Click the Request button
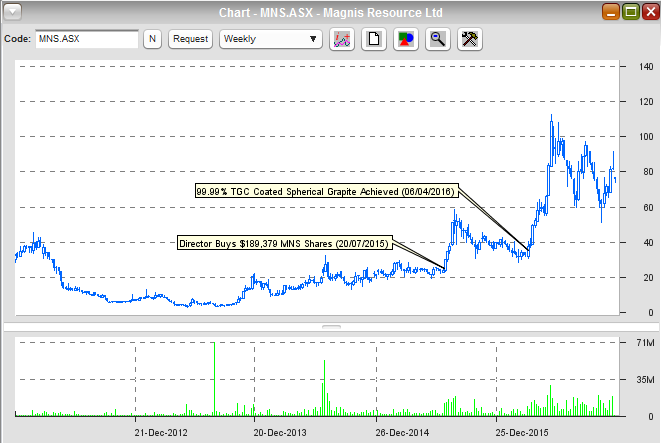Screen dimensions: 661x443 point(191,39)
